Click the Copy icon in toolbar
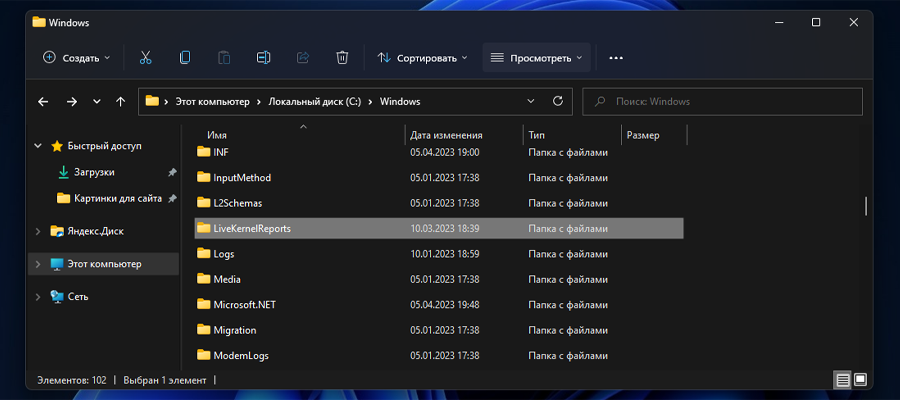 [185, 57]
